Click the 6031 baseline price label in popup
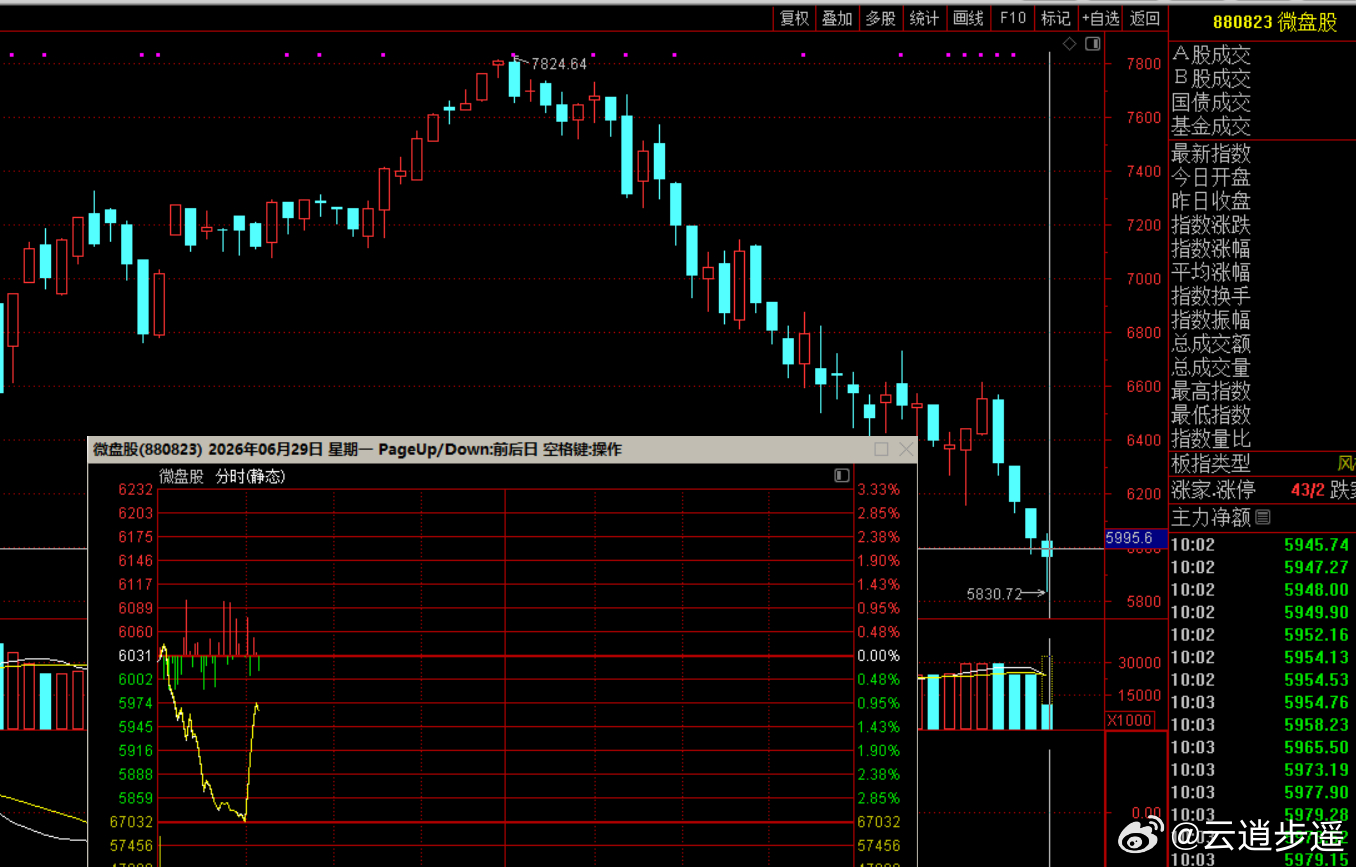Image resolution: width=1356 pixels, height=867 pixels. coord(136,656)
